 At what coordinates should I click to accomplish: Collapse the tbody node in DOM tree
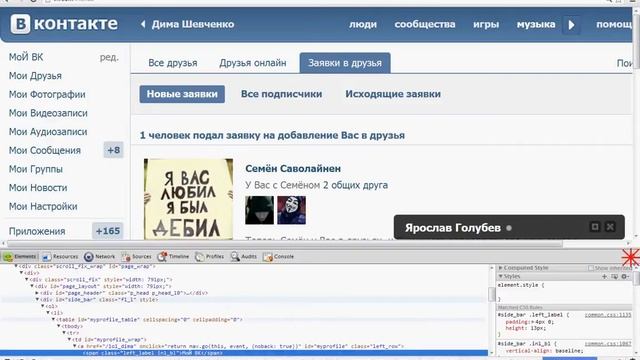(x=58, y=326)
